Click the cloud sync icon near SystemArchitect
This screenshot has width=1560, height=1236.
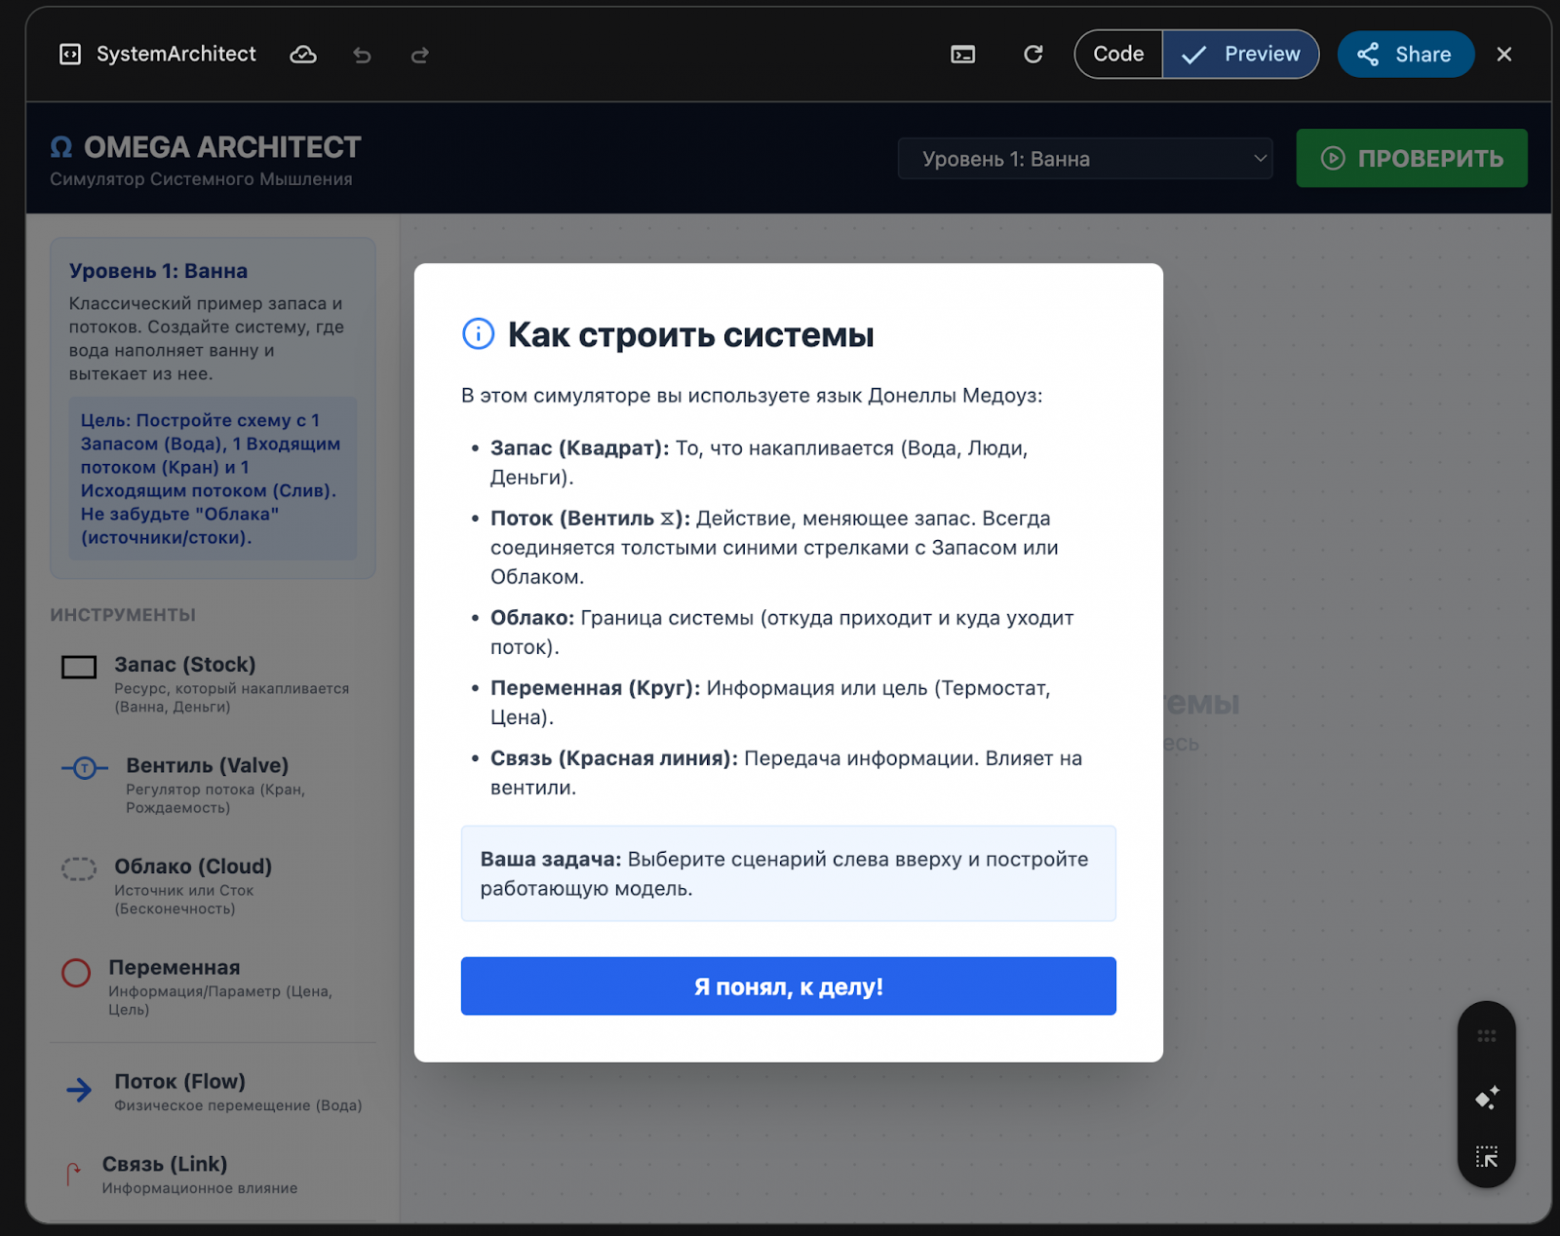303,54
